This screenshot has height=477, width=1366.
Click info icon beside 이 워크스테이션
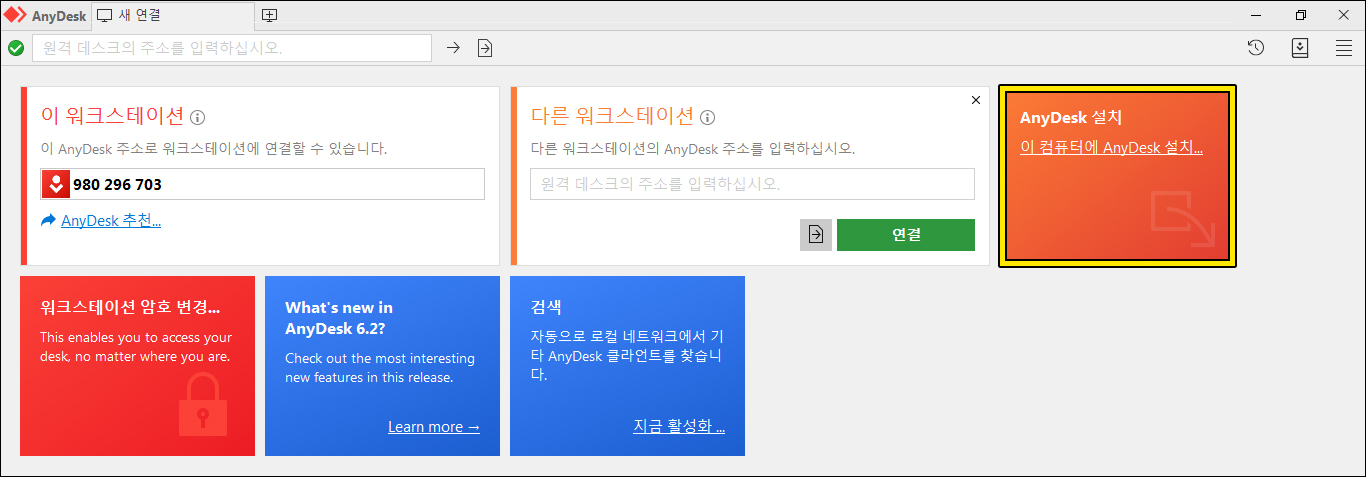(x=198, y=117)
